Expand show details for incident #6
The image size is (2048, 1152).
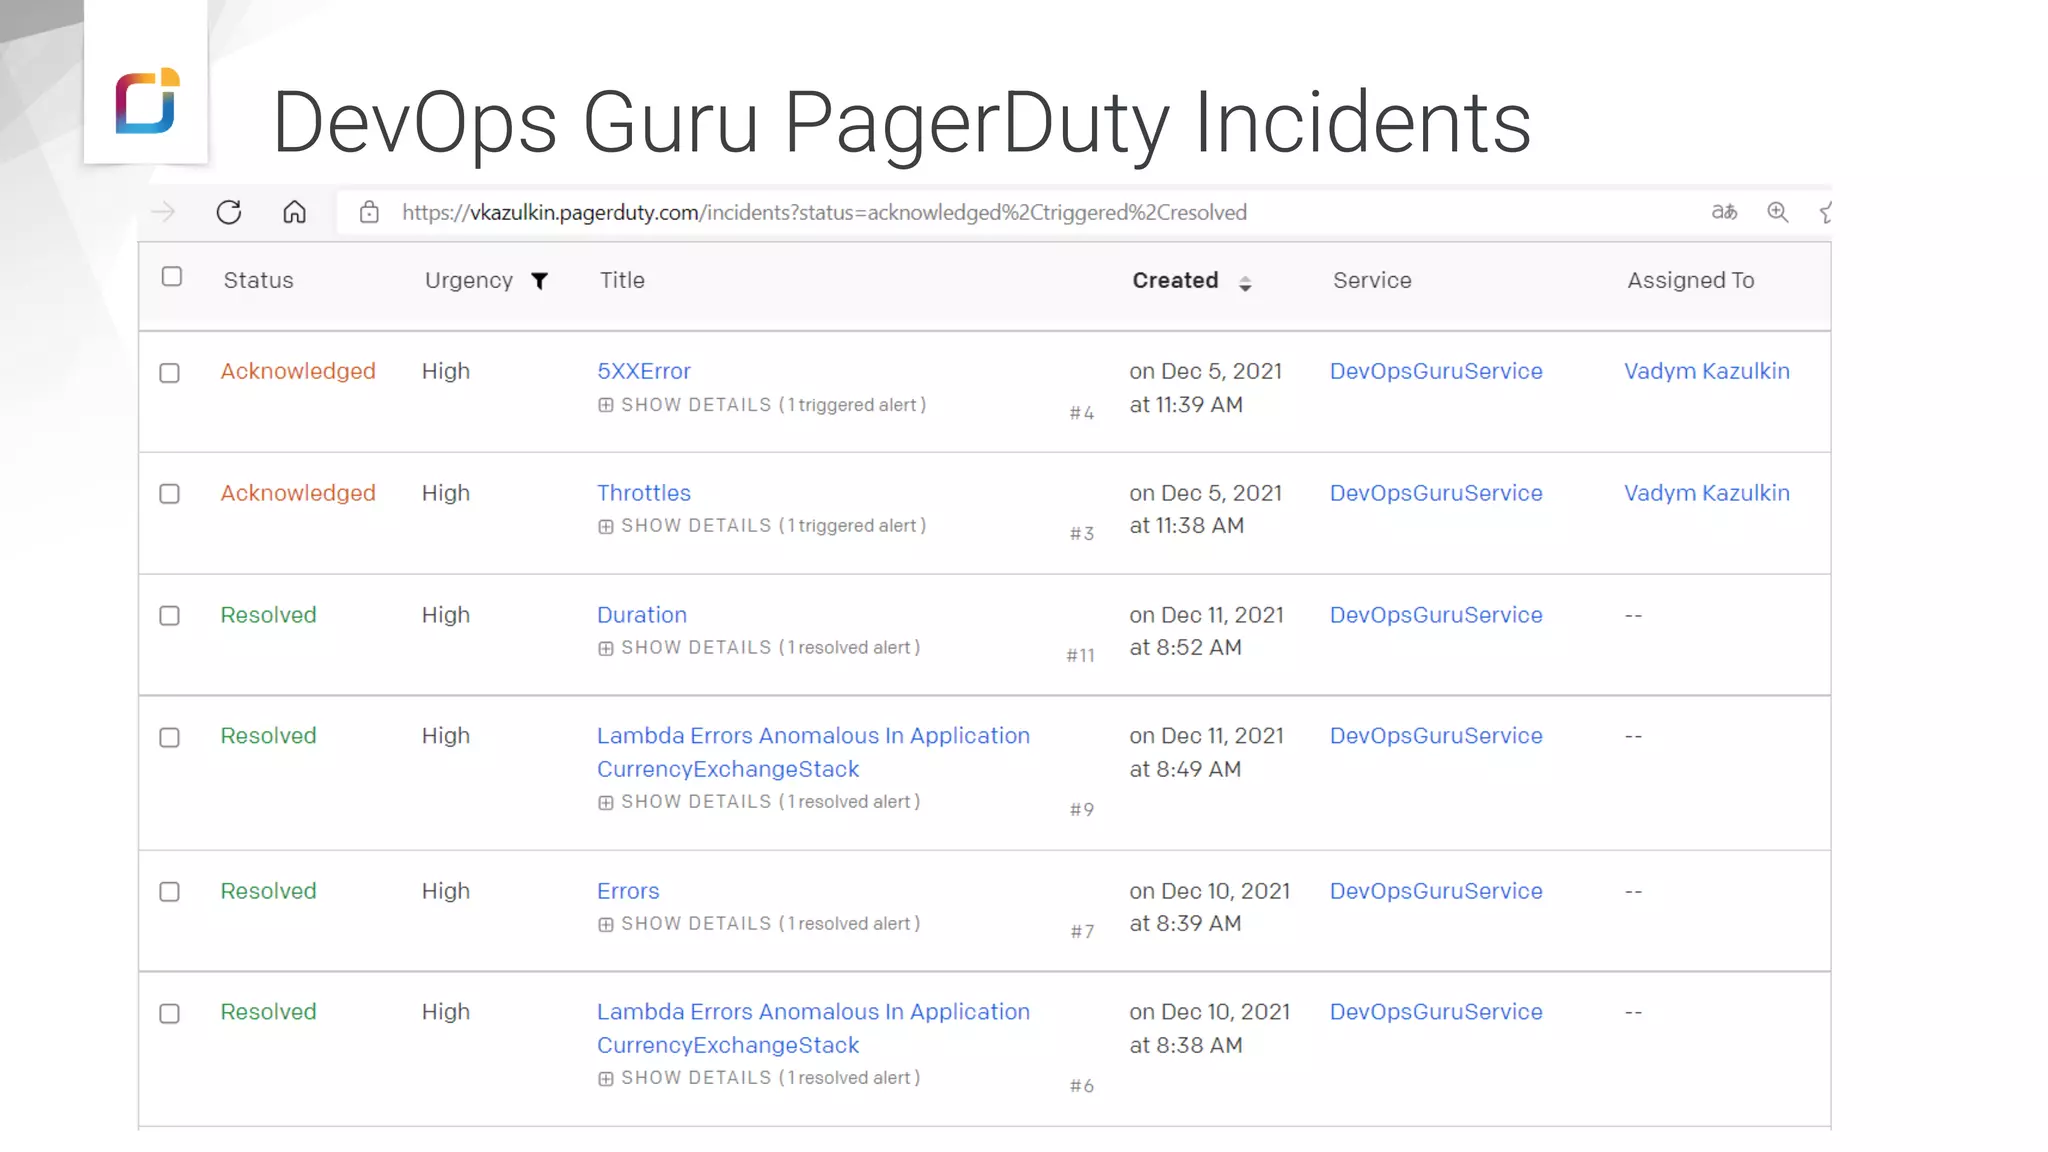(759, 1078)
